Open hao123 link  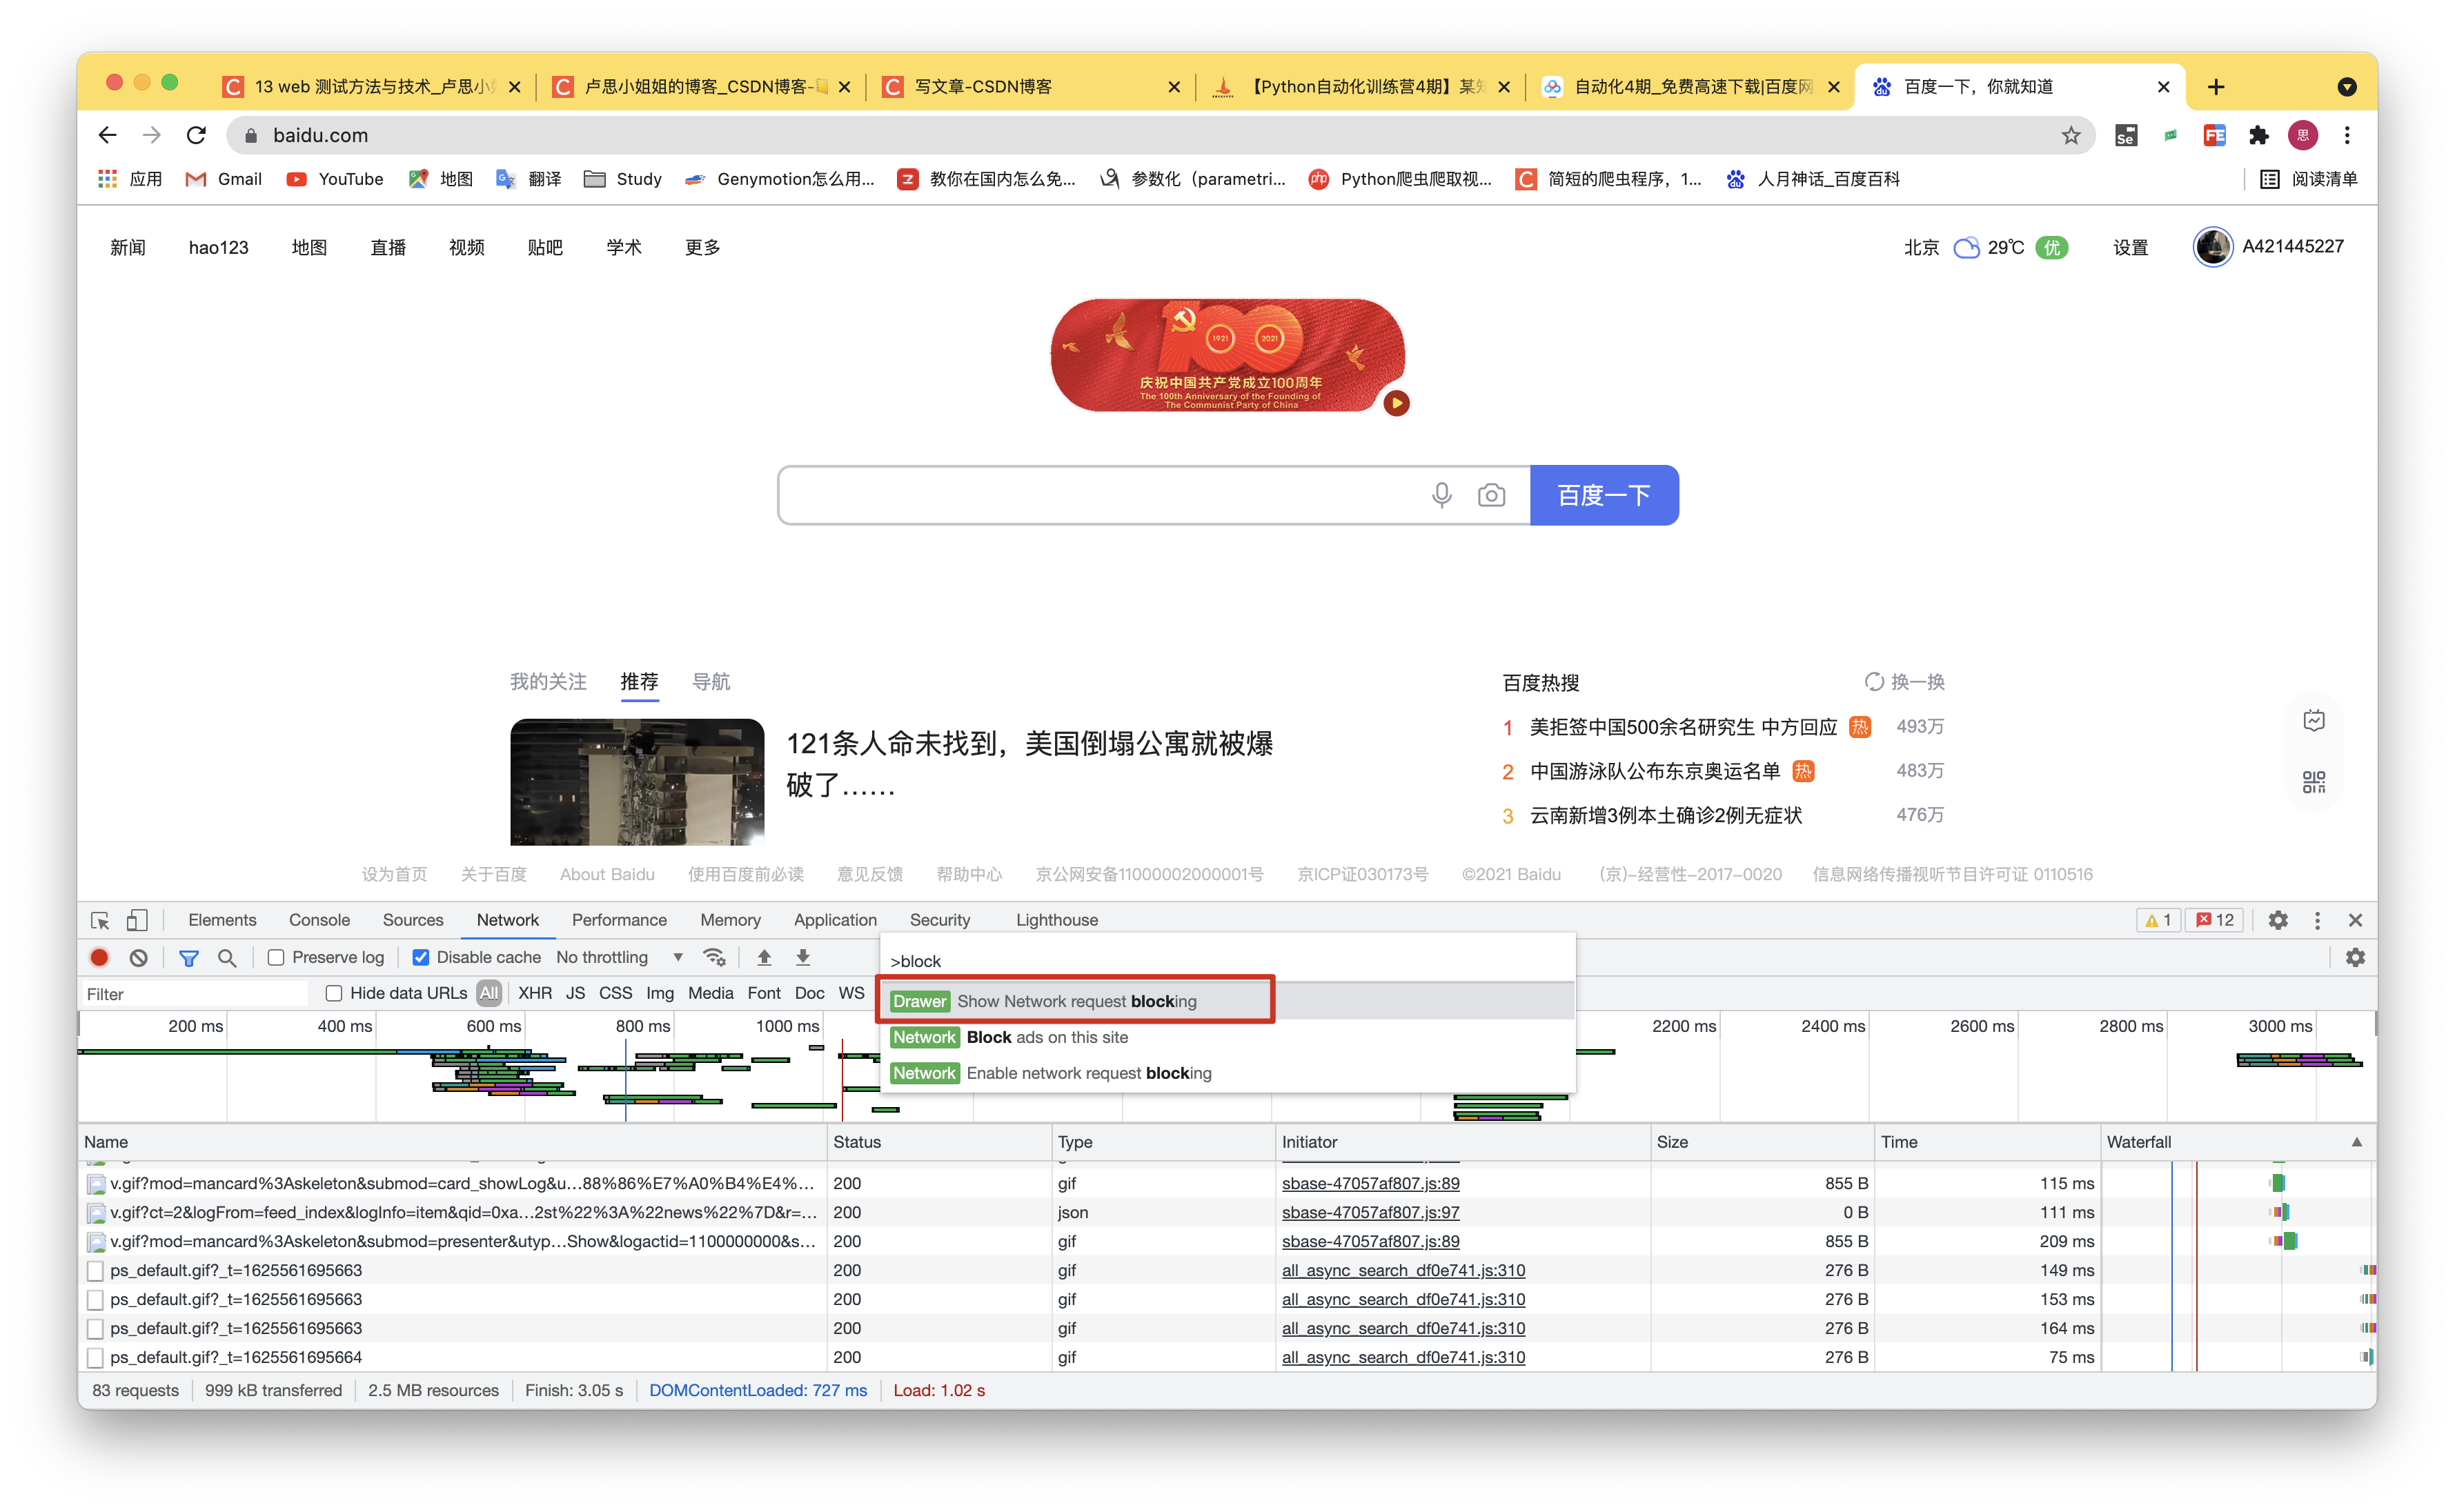click(218, 247)
